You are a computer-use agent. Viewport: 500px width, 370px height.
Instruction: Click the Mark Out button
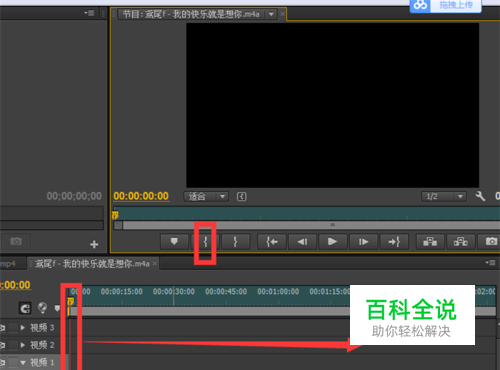[236, 241]
